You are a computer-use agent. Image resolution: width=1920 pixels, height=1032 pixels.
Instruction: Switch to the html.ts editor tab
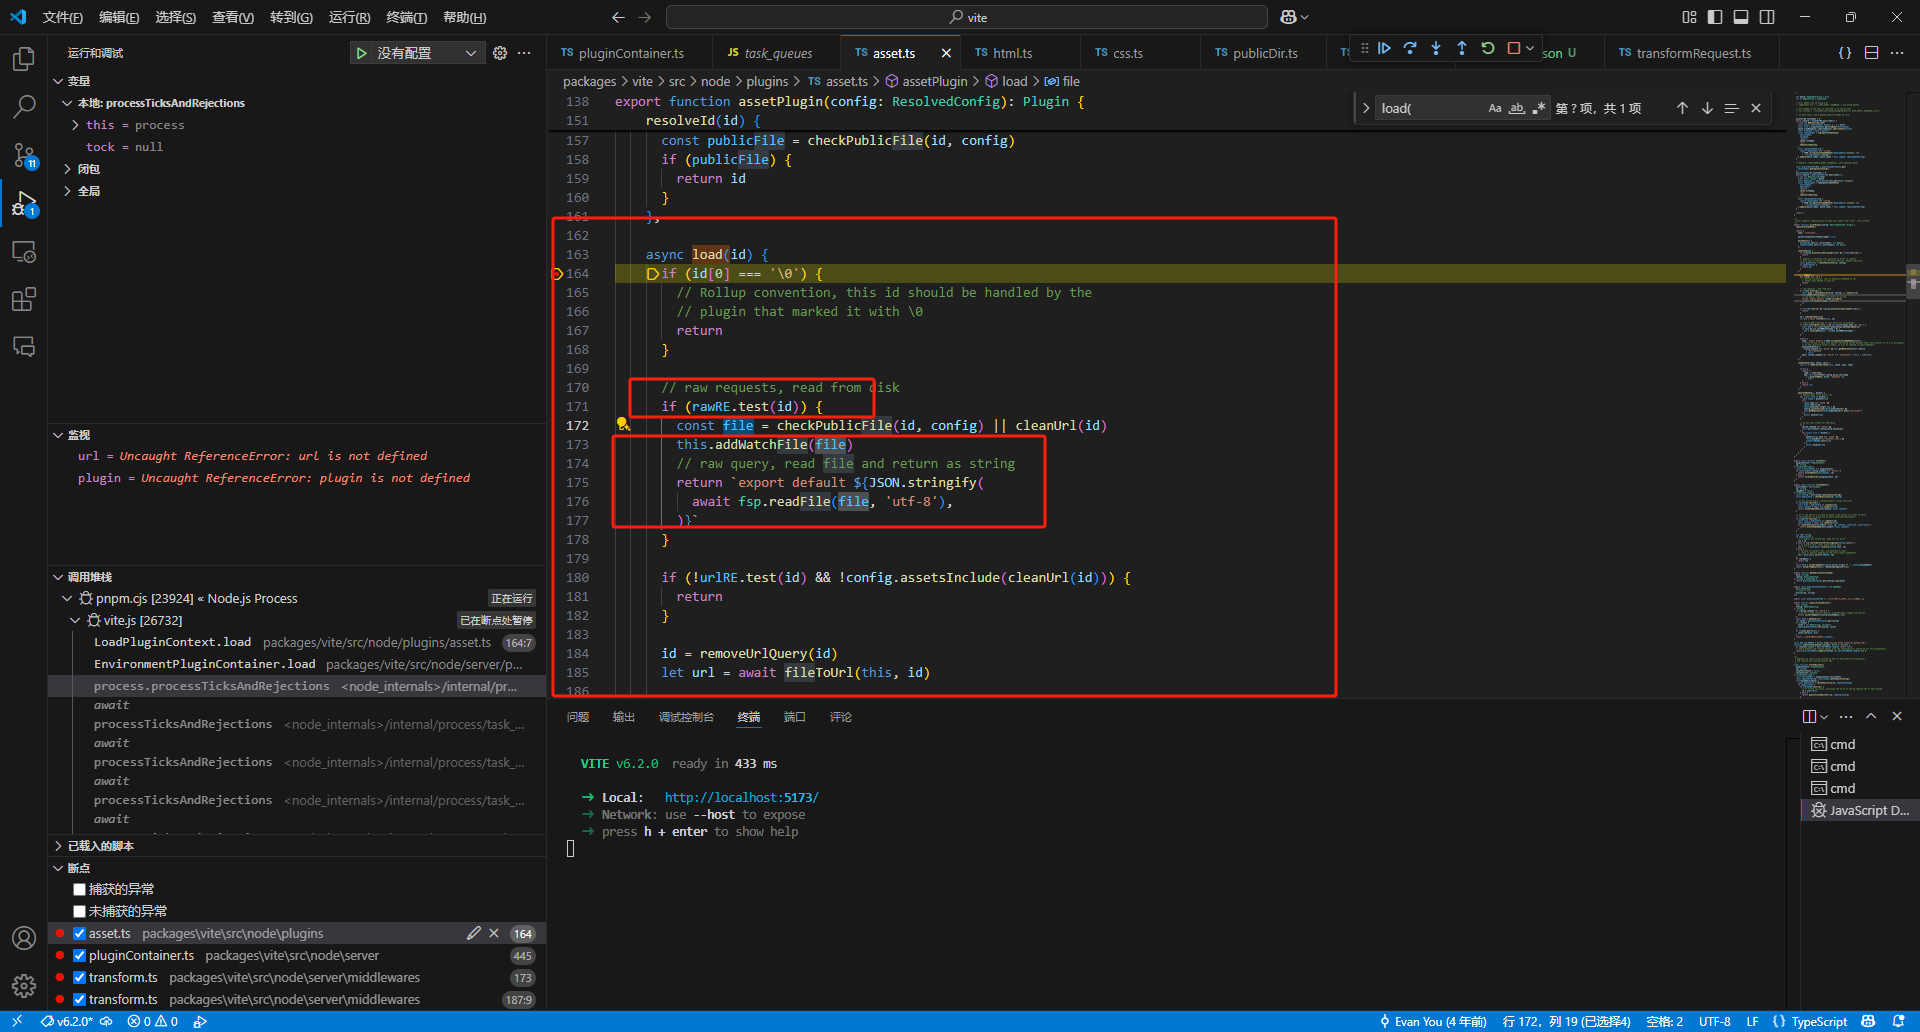pyautogui.click(x=1012, y=53)
